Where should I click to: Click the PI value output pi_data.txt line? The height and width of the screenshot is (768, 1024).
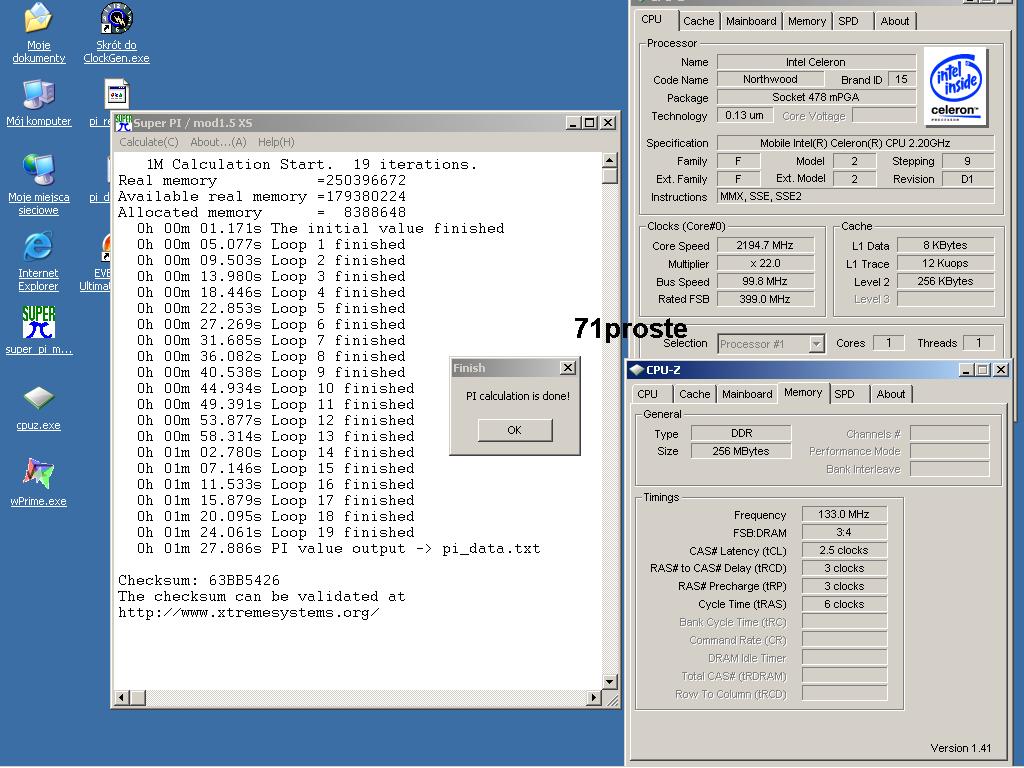(338, 549)
